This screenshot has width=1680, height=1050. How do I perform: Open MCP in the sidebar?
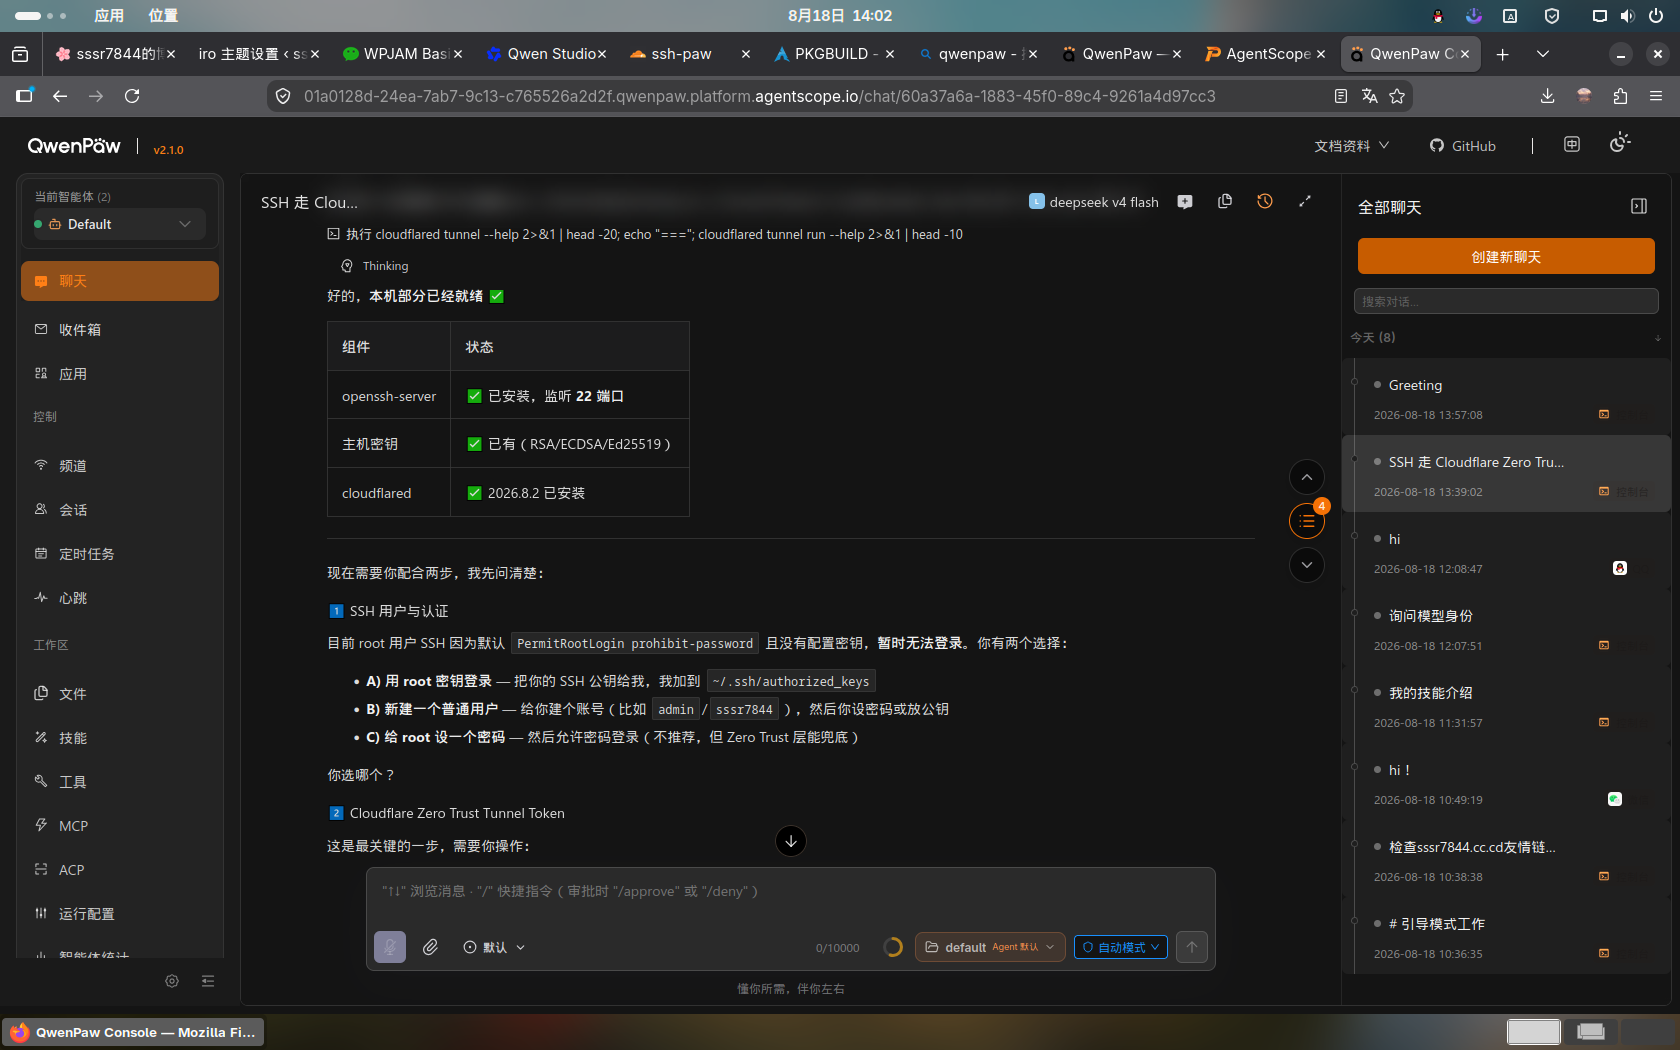(120, 825)
